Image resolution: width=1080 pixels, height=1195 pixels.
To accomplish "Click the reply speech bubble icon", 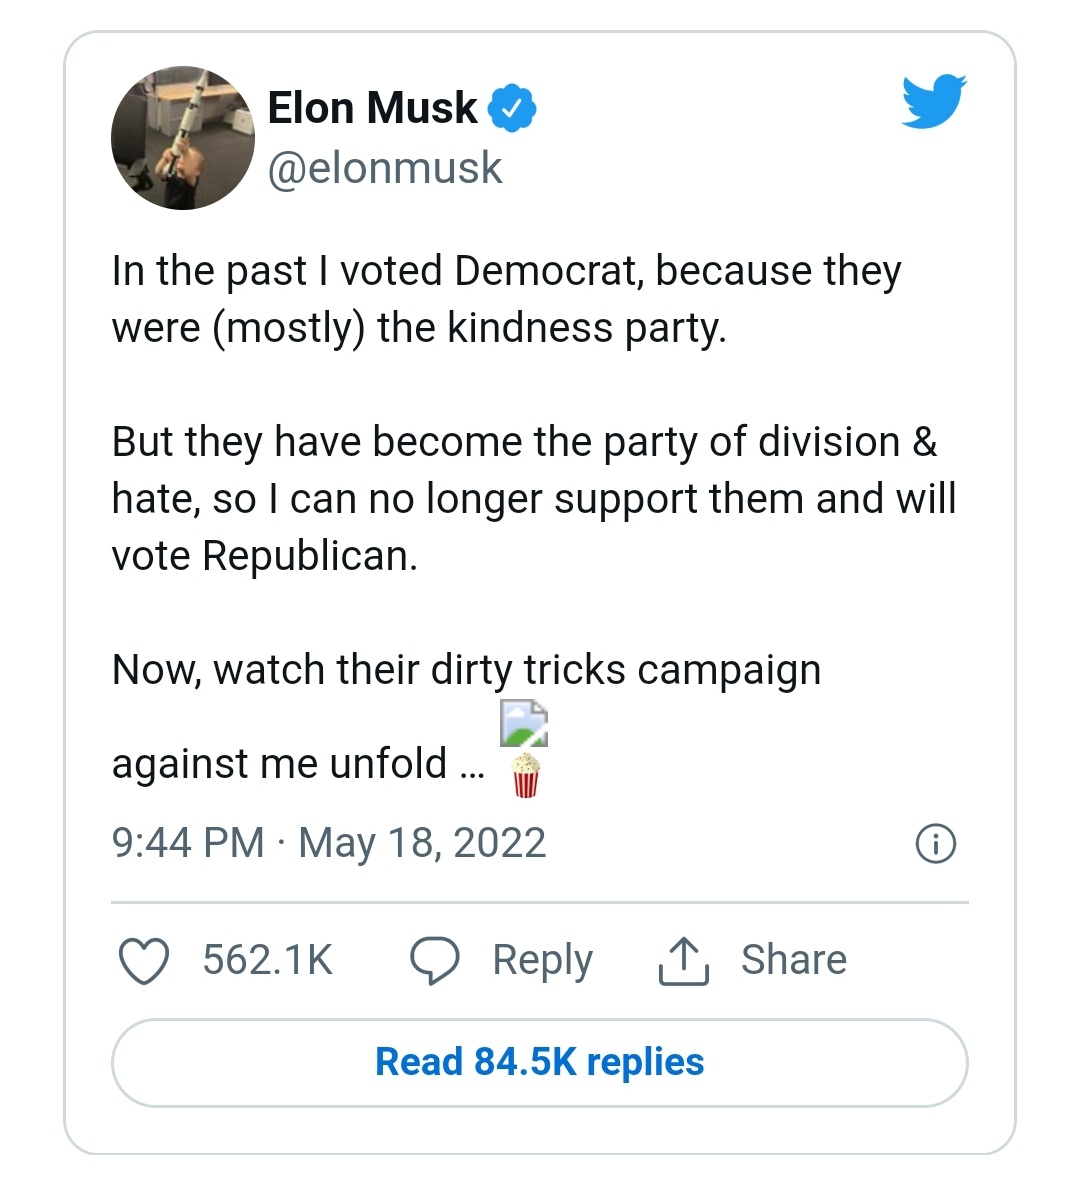I will [435, 961].
